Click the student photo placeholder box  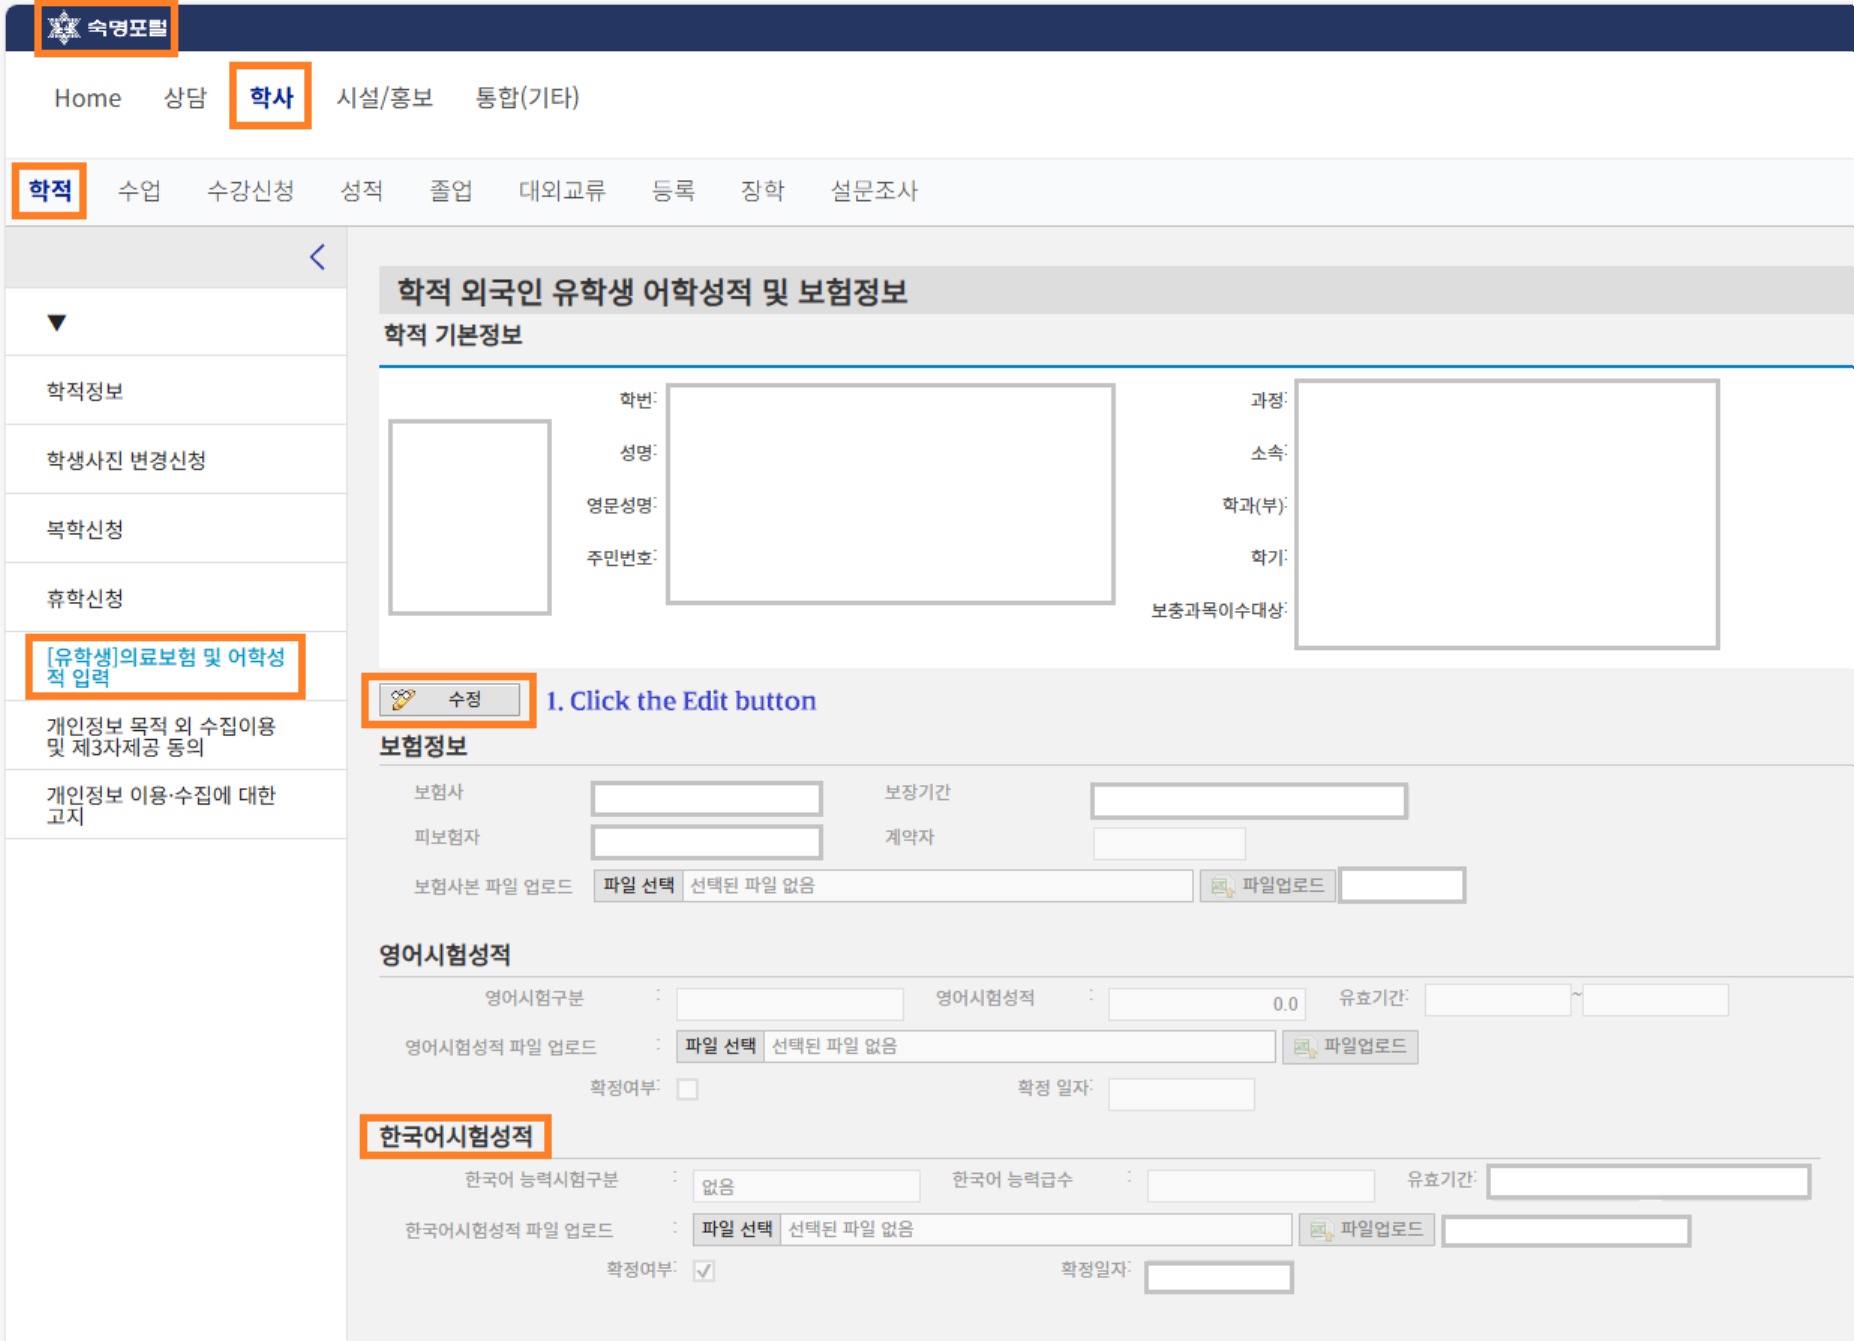click(469, 517)
